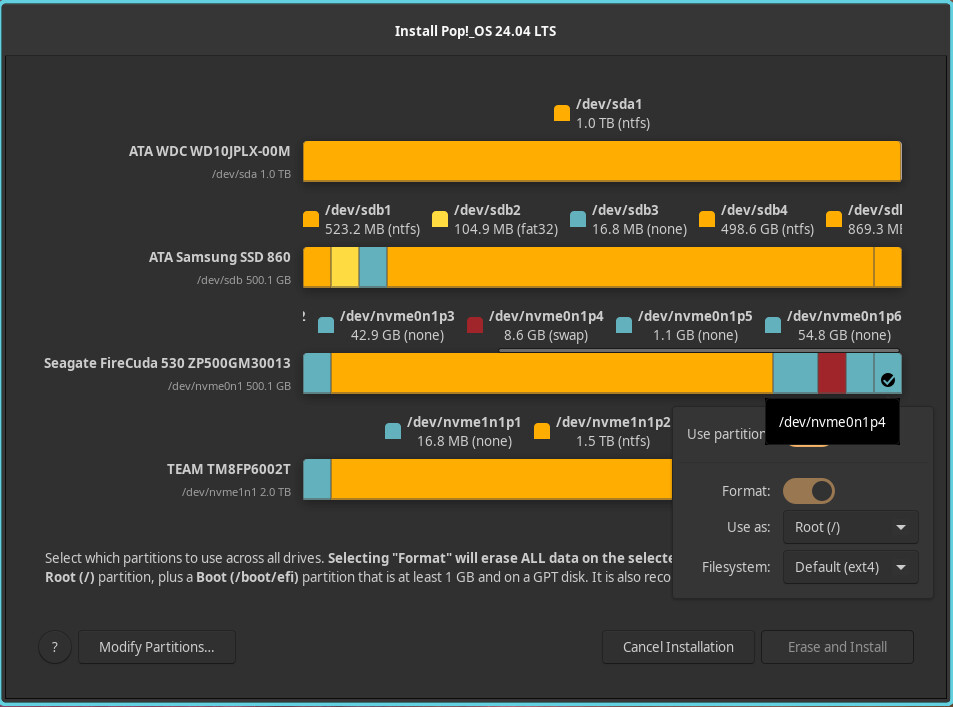Click the ATA WDC WD10JPLX-00M drive label
953x707 pixels.
pos(209,151)
